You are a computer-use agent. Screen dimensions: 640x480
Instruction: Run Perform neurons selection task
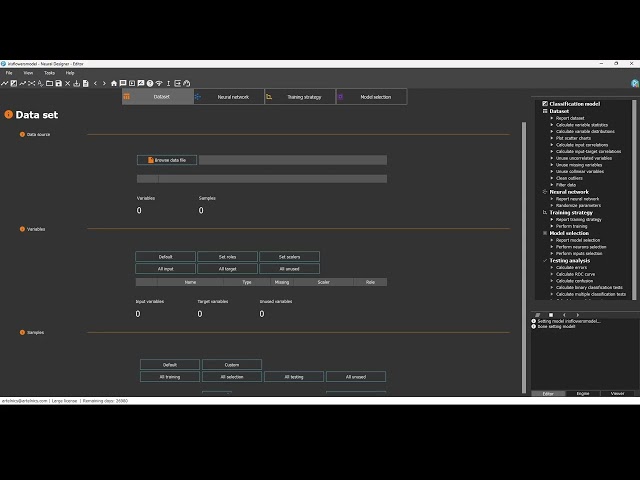[581, 247]
